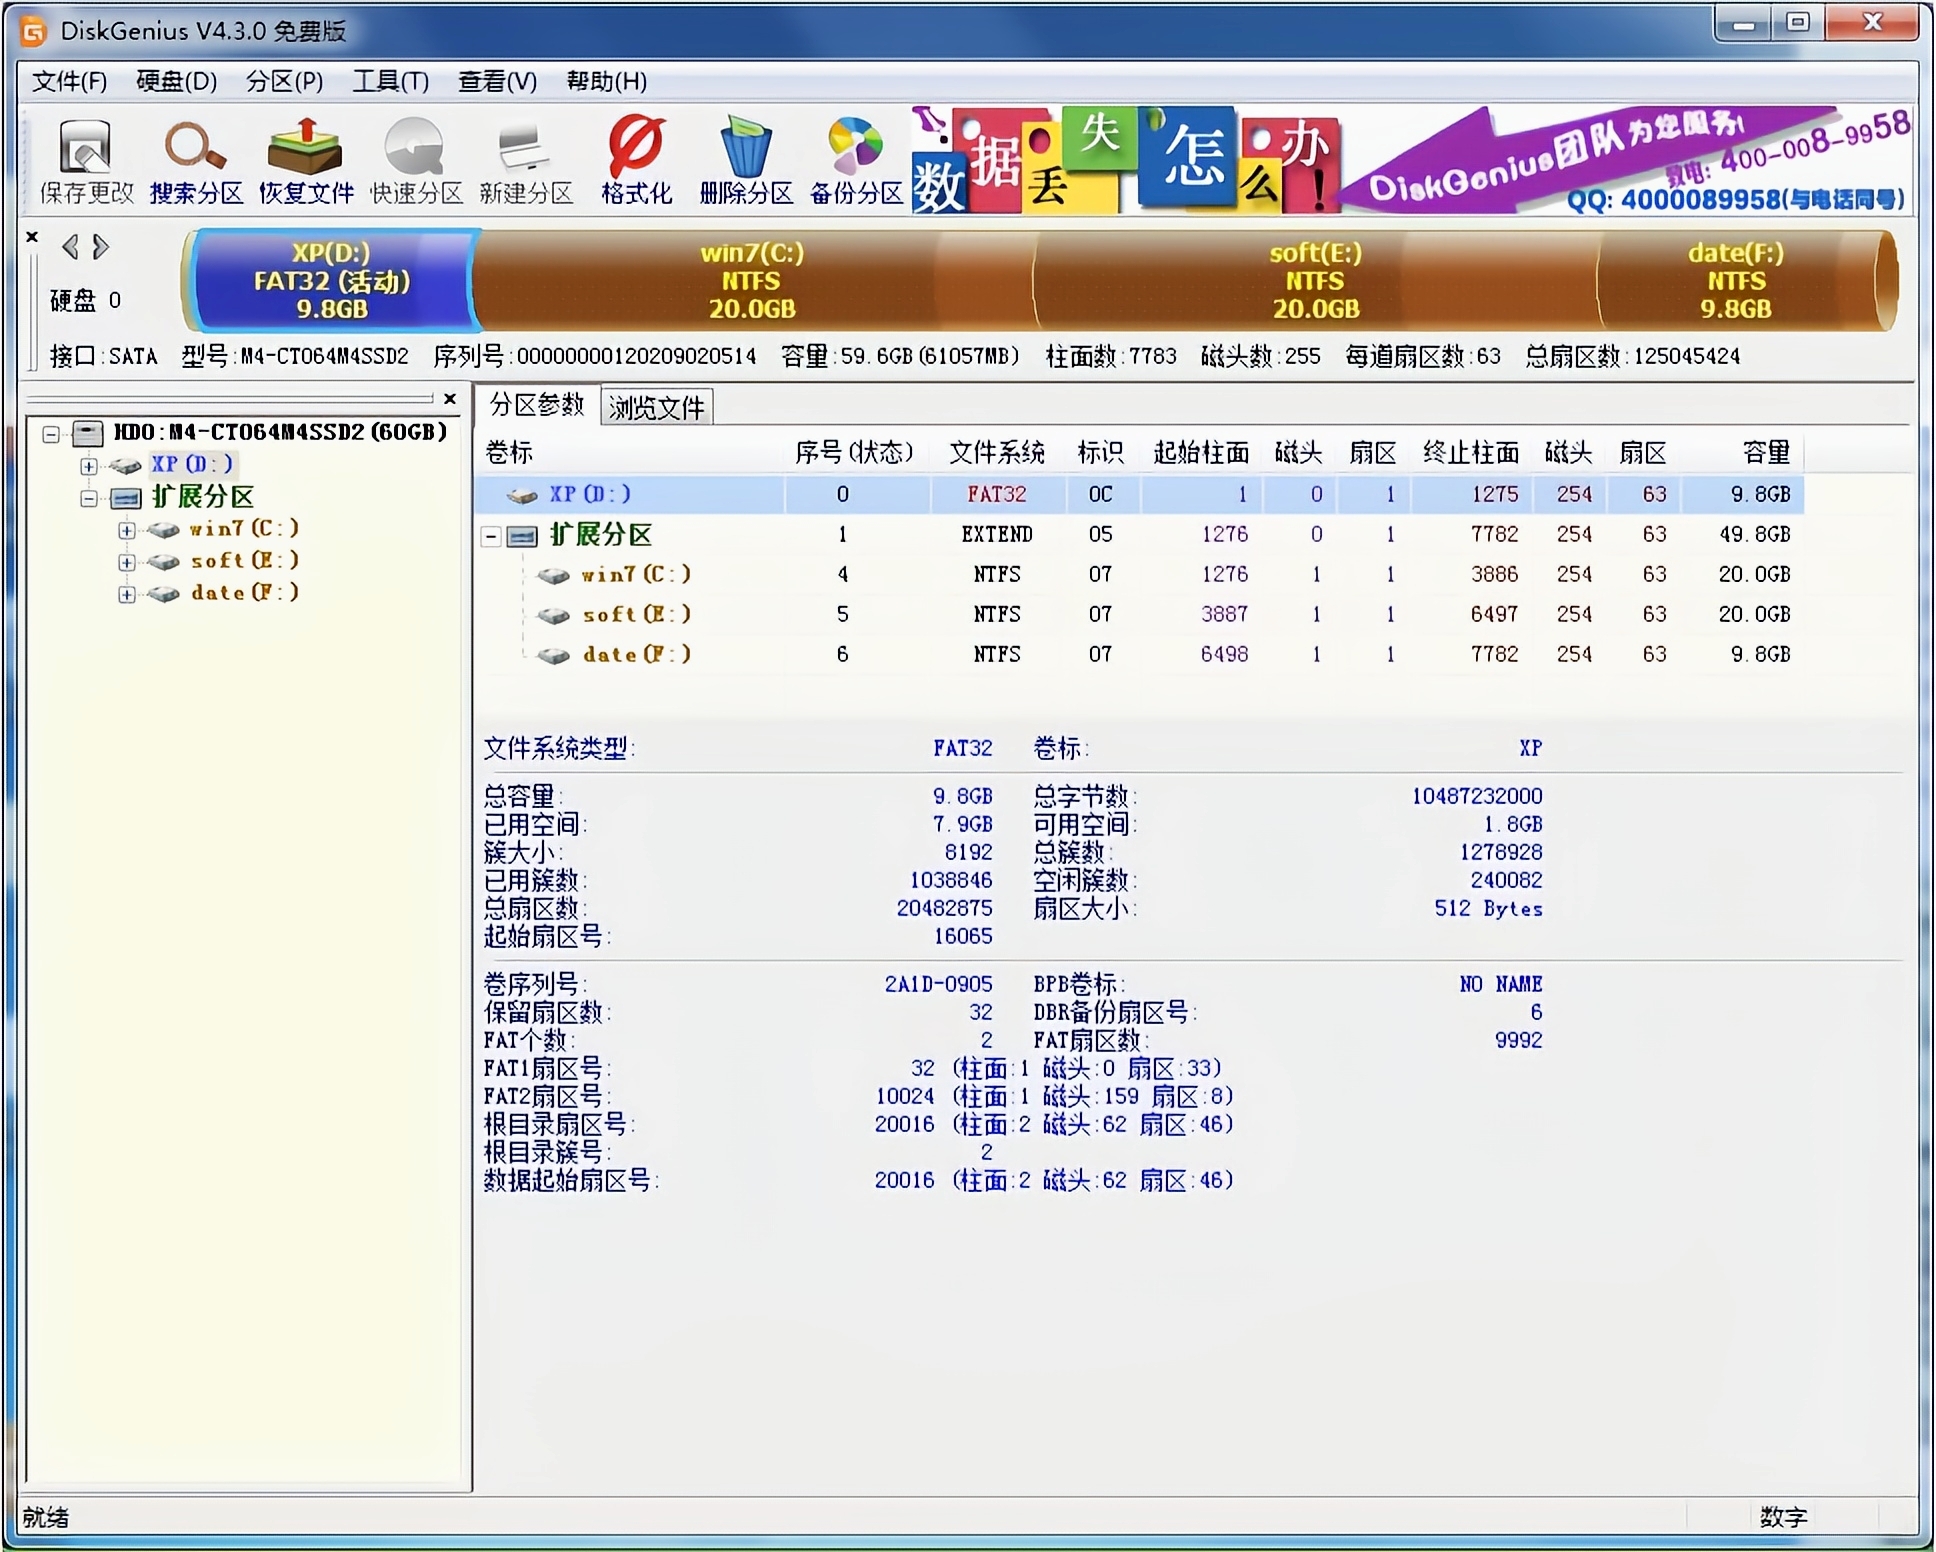Click extended partition icon in partition table

click(x=522, y=536)
